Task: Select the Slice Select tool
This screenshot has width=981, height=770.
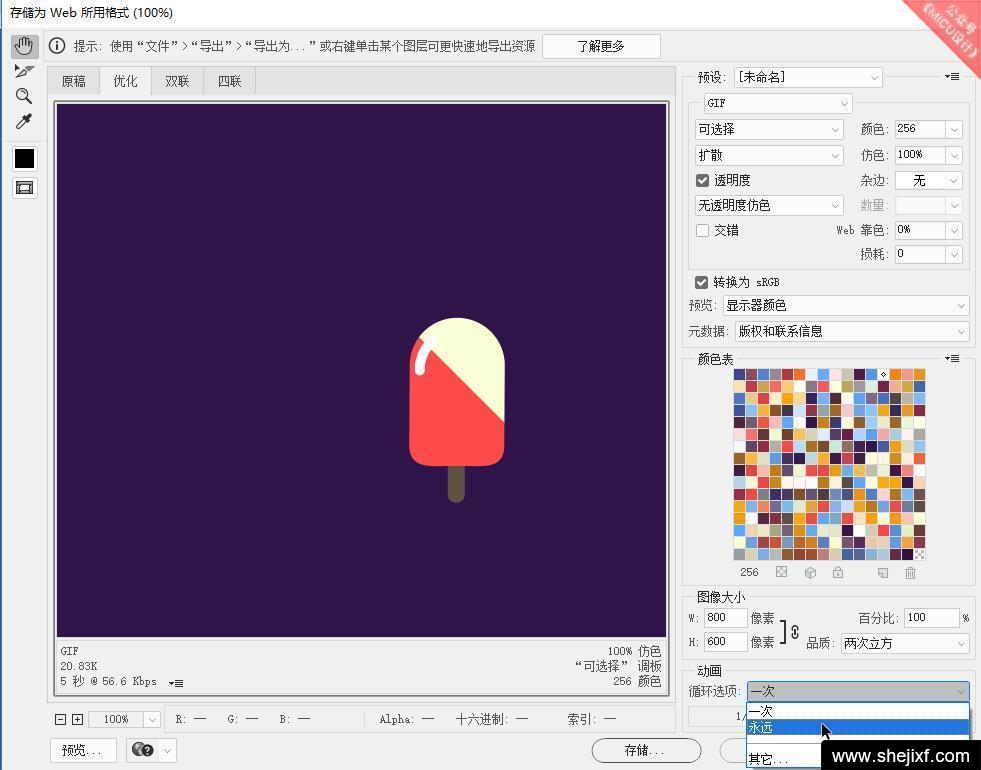Action: [24, 71]
